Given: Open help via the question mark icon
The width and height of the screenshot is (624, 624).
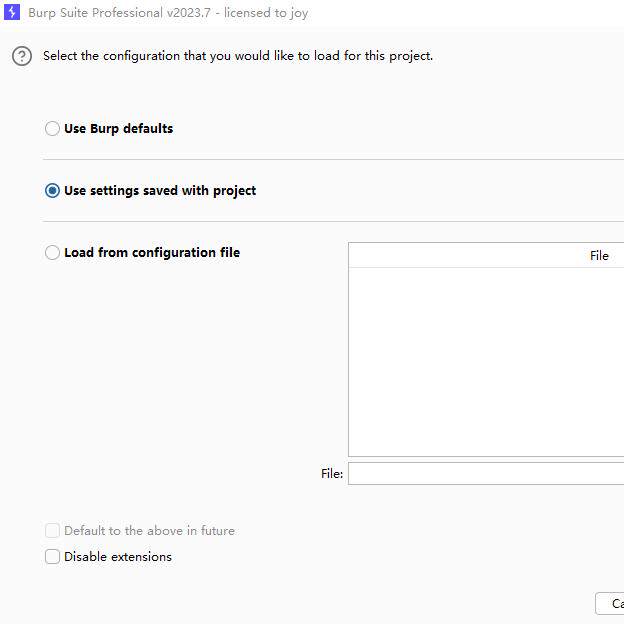Looking at the screenshot, I should tap(22, 56).
